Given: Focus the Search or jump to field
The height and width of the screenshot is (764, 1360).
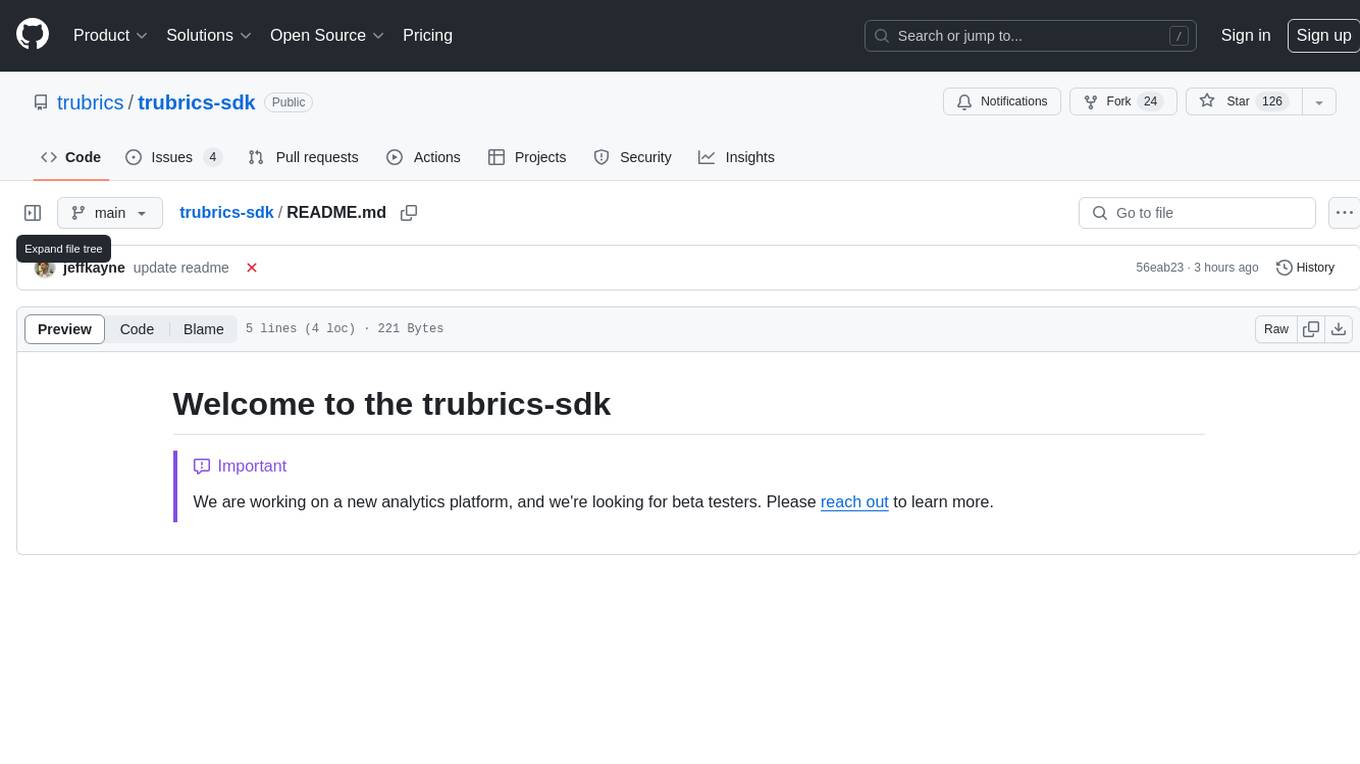Looking at the screenshot, I should pyautogui.click(x=1032, y=36).
